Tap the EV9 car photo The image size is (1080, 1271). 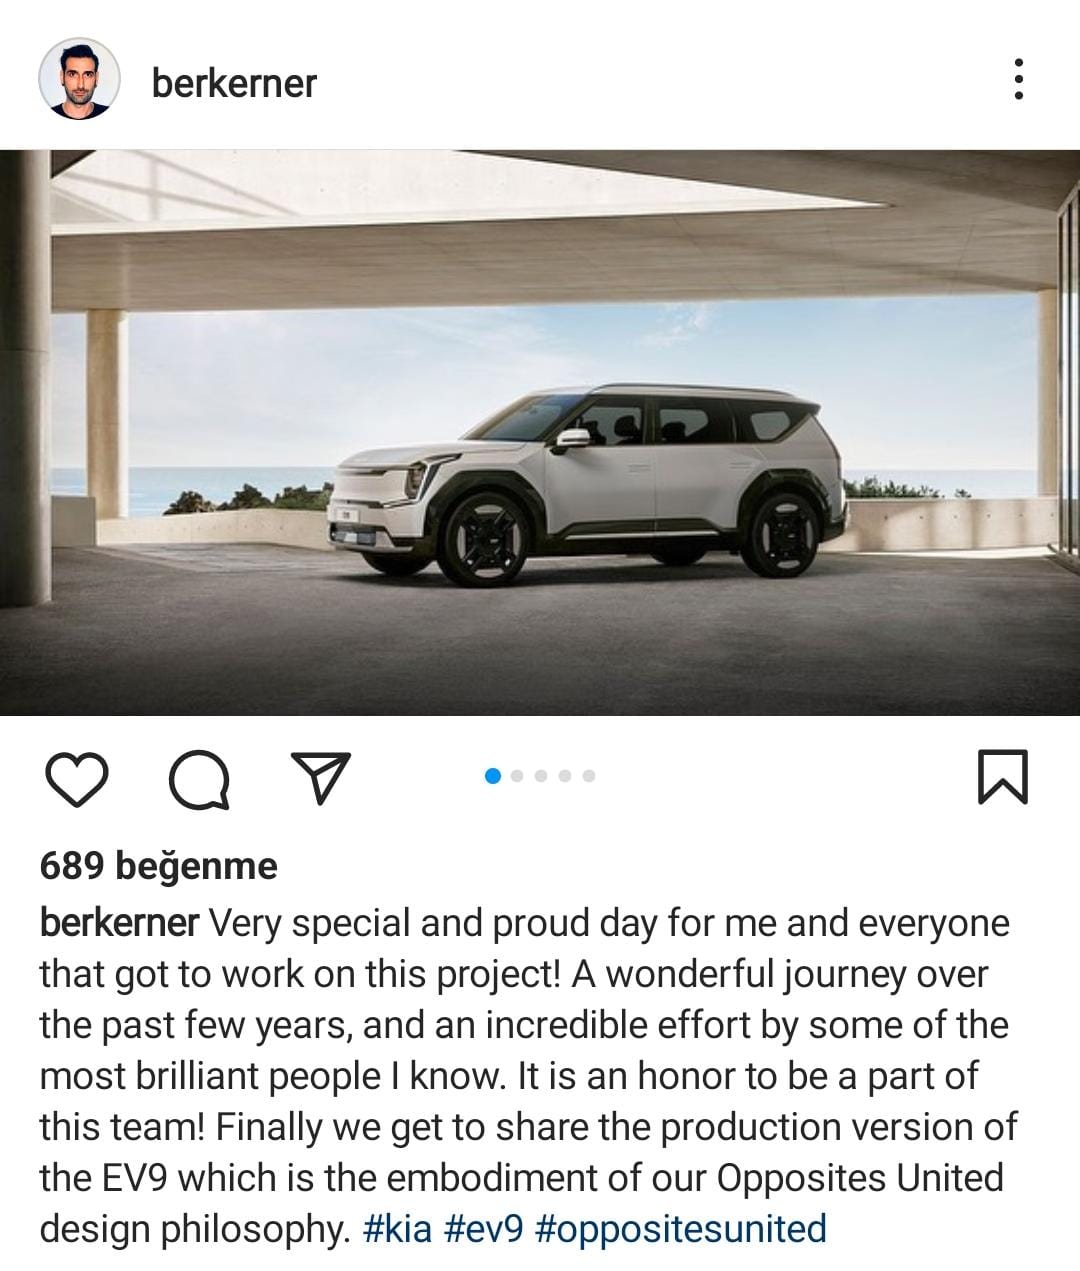540,433
